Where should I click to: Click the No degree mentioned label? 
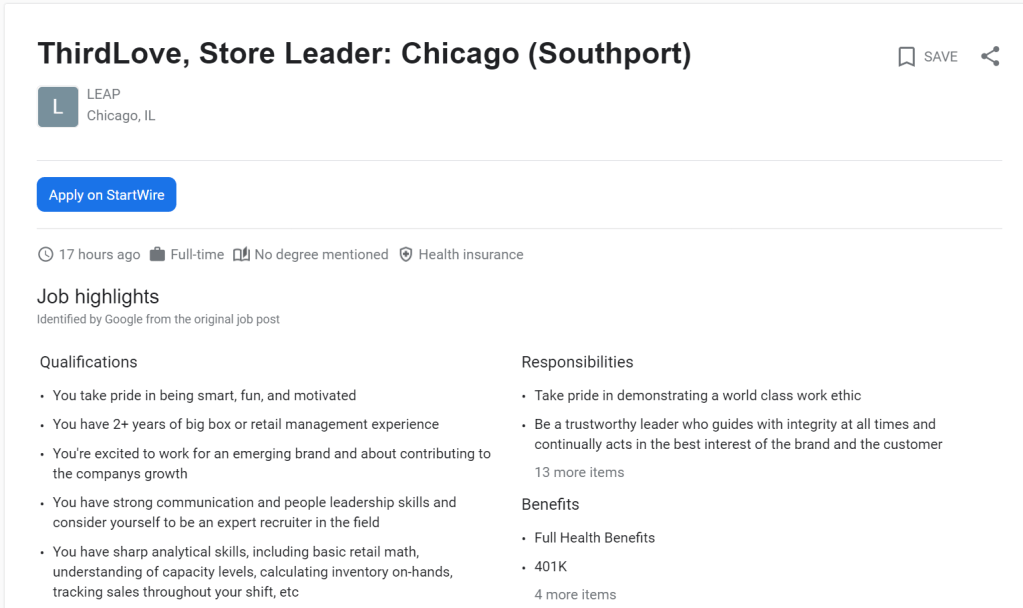(321, 255)
